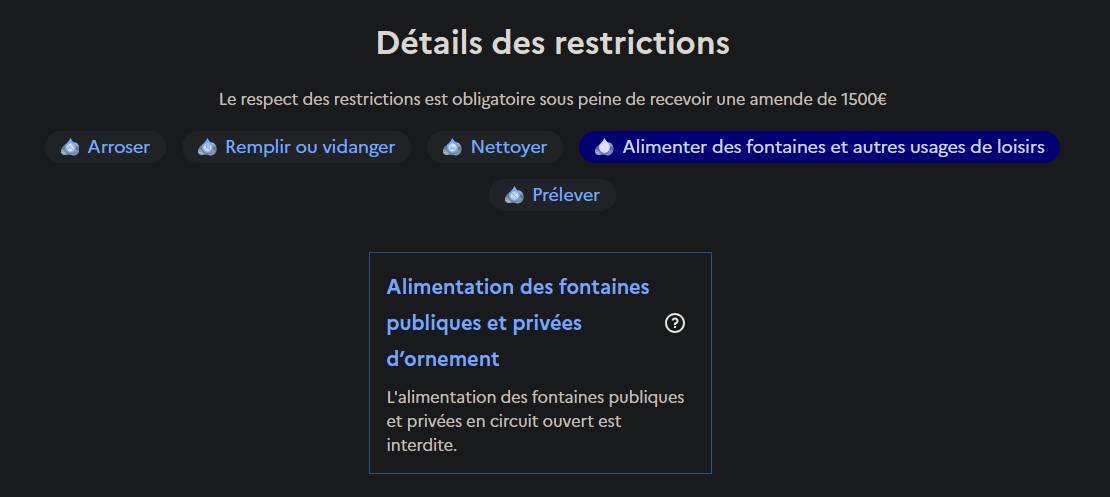
Task: Click the "publiques et privées" title line
Action: pos(484,323)
